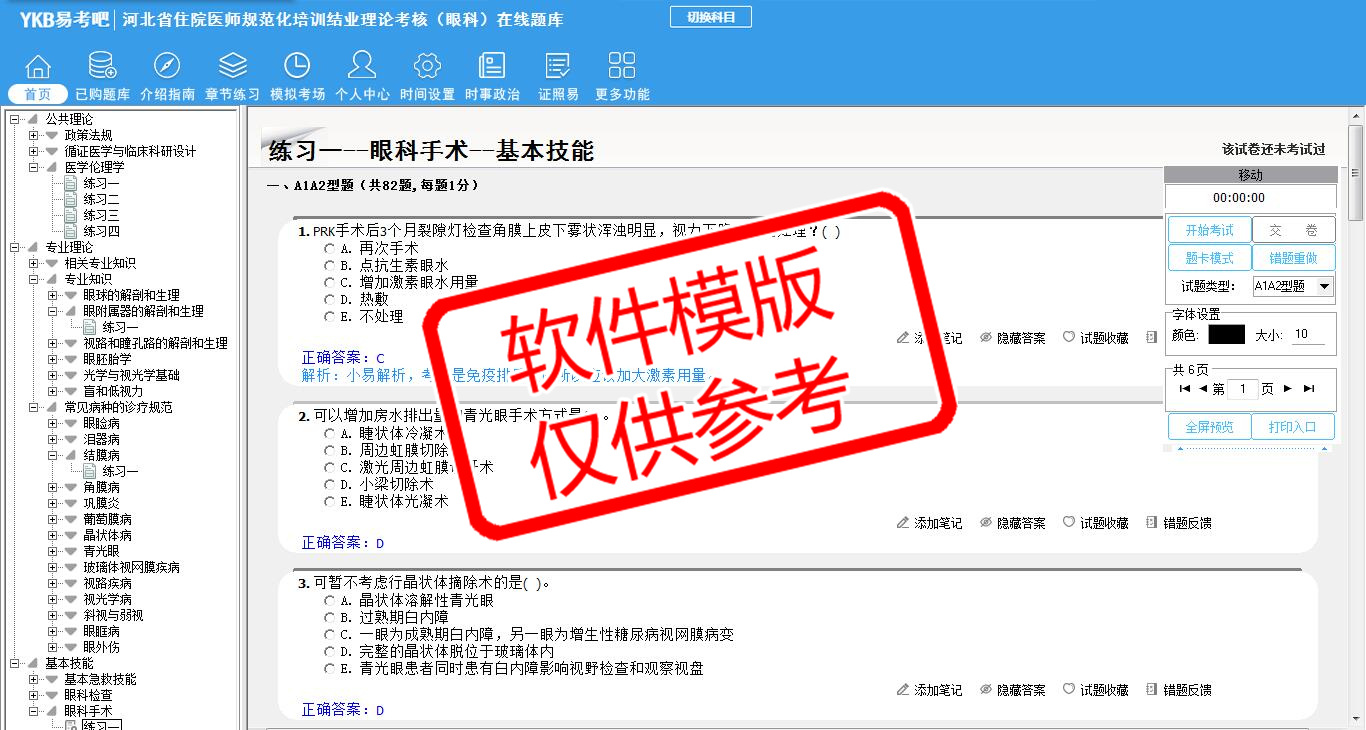Click the 介绍指南 compass icon
Viewport: 1366px width, 730px height.
[x=167, y=67]
